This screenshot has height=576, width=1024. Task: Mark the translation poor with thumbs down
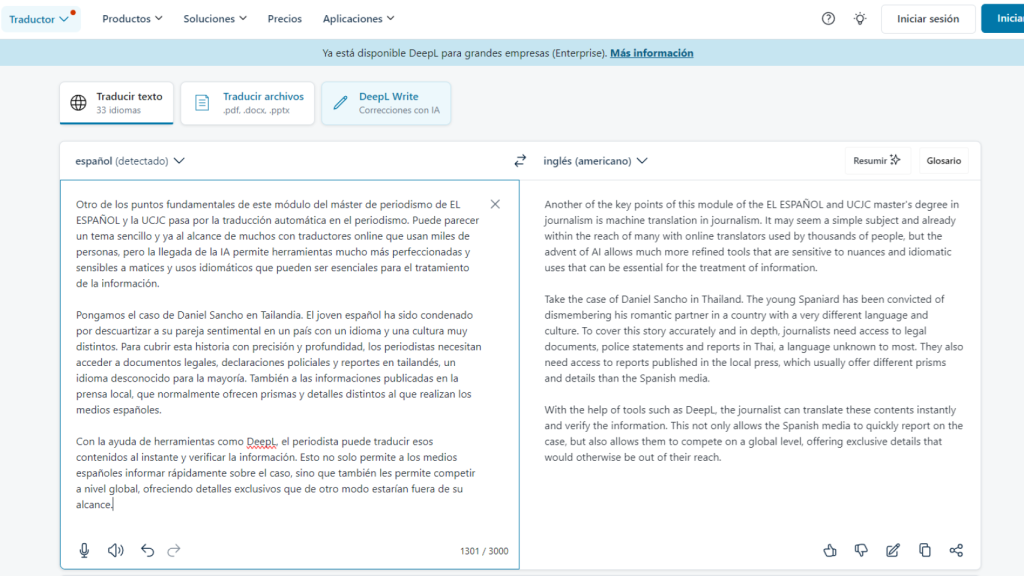[x=861, y=550]
